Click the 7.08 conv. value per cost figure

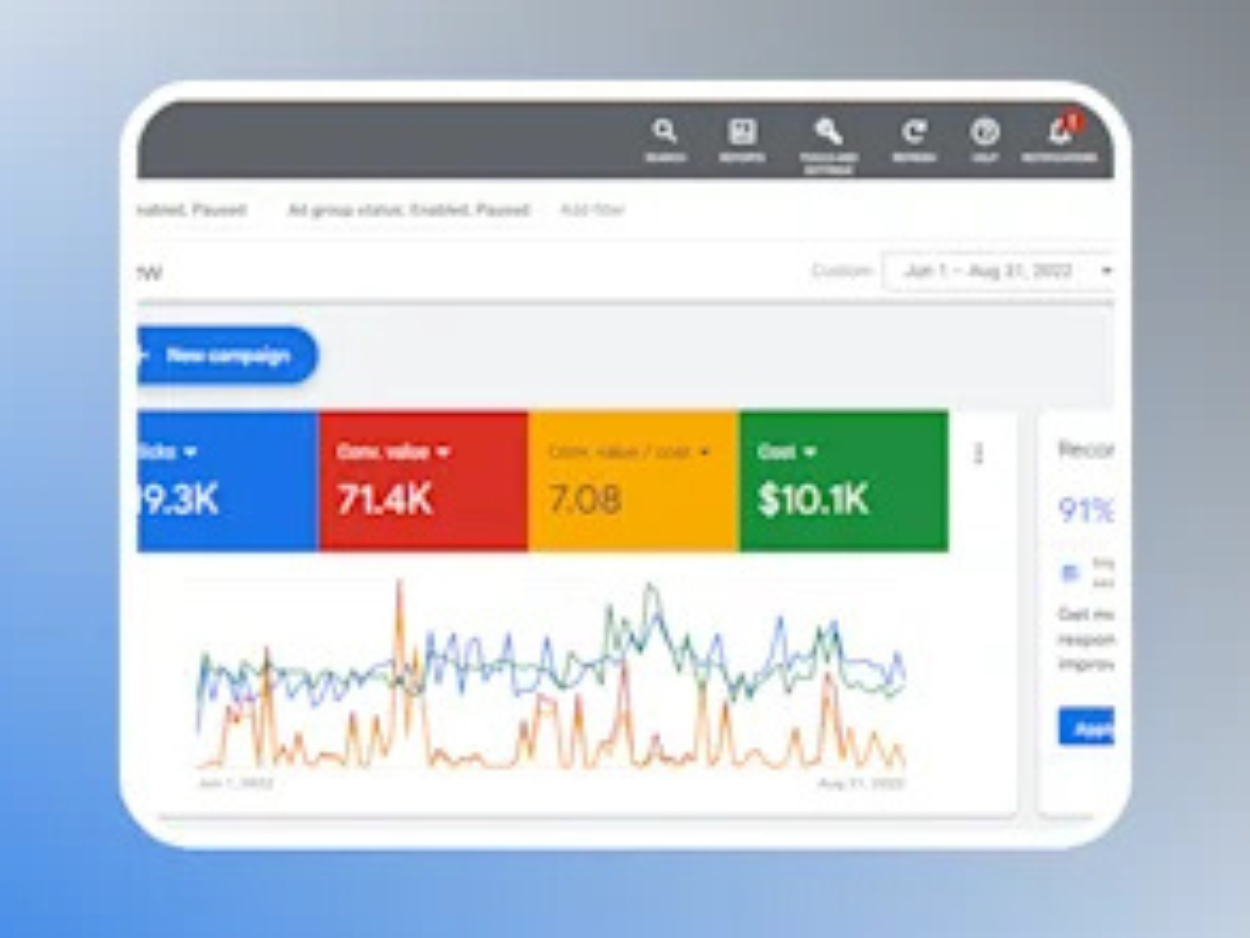(x=584, y=500)
